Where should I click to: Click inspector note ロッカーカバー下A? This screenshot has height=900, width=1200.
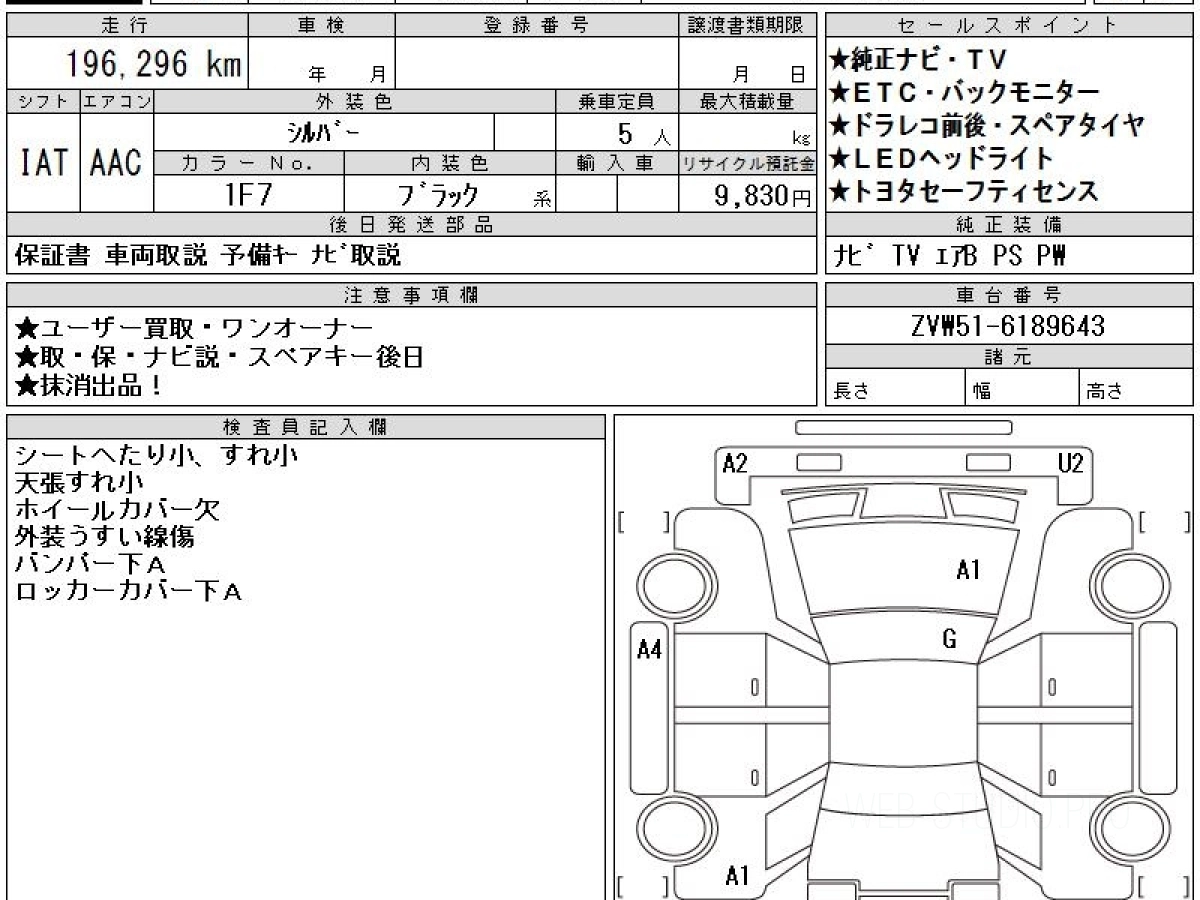(x=129, y=591)
